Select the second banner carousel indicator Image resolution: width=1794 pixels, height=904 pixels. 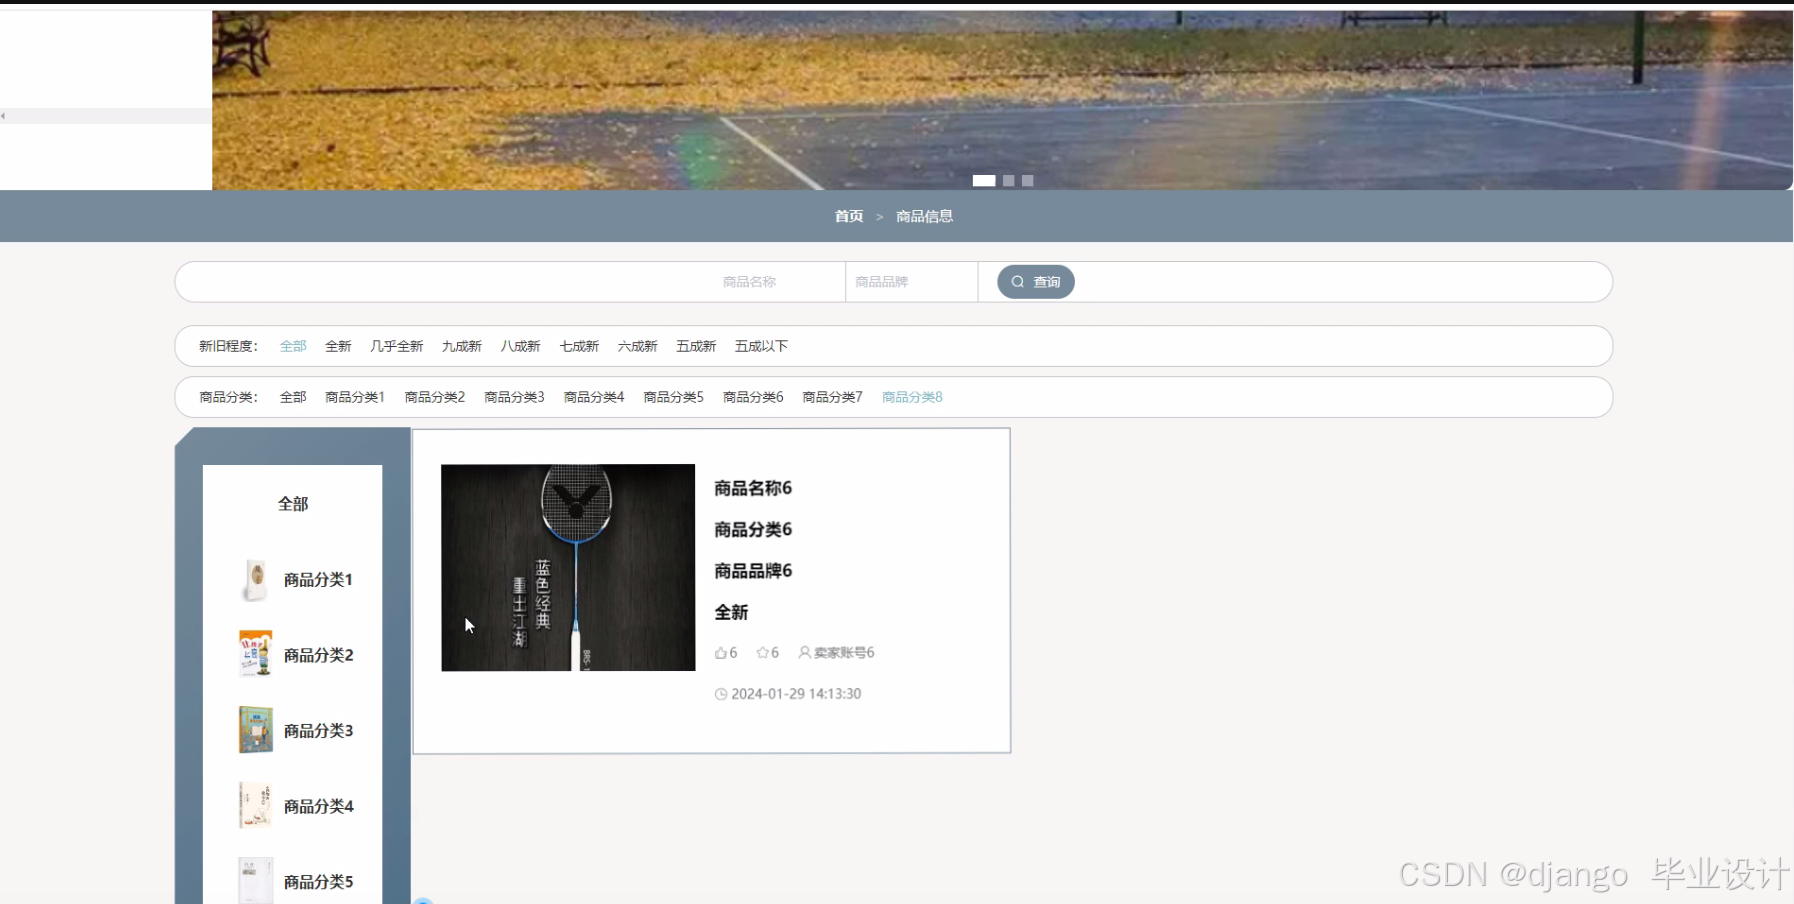[x=1009, y=181]
